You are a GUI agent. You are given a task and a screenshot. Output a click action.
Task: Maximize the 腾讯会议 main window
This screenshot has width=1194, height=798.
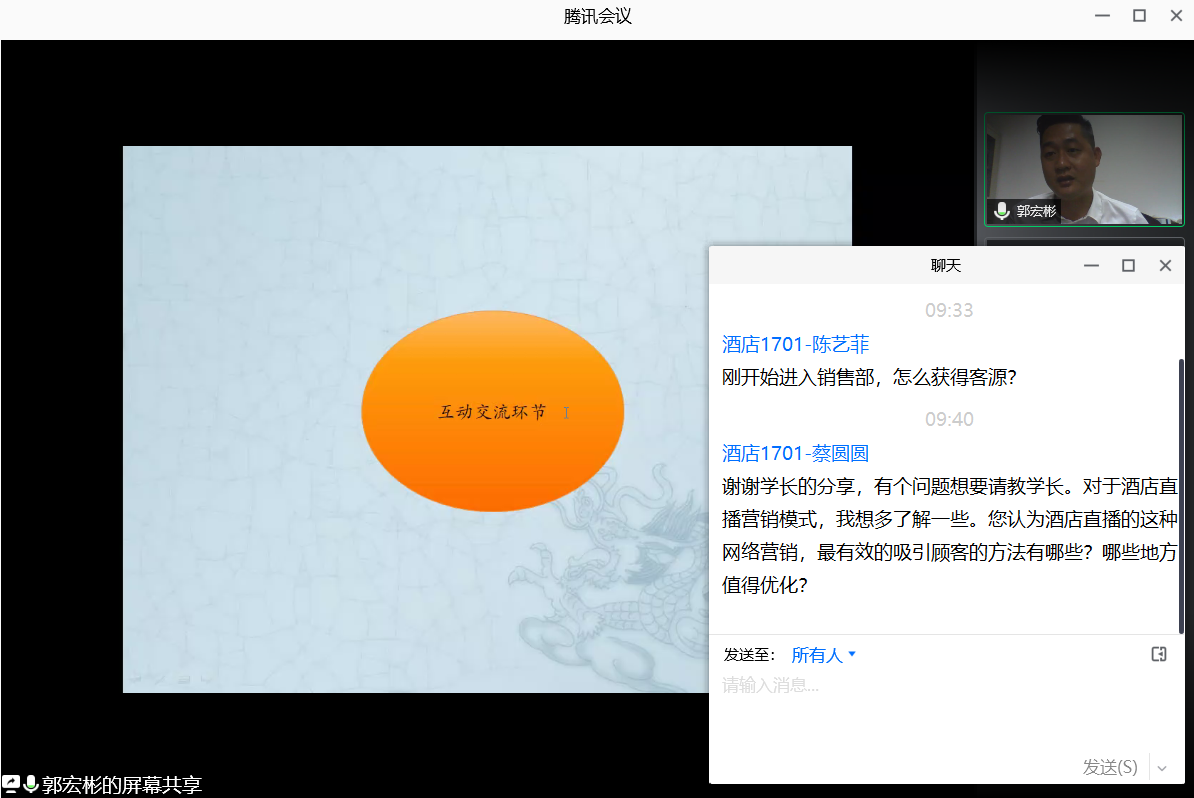1139,15
